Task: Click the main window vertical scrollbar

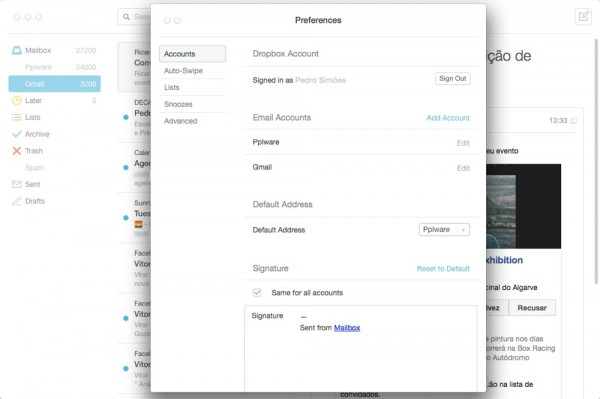Action: tap(596, 161)
